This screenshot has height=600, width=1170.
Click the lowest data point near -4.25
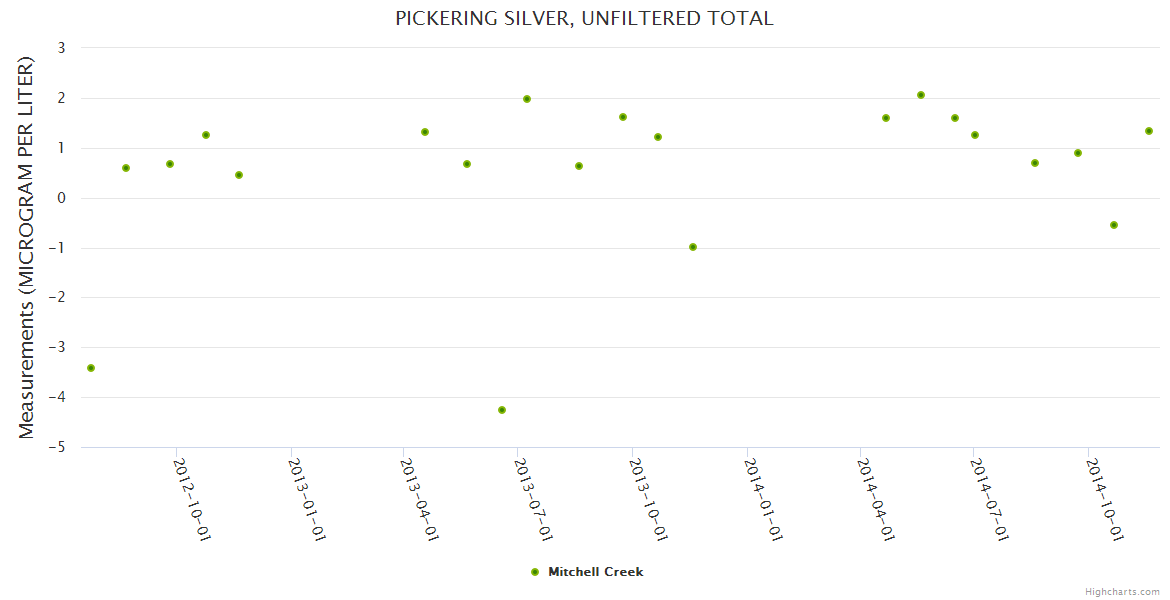502,410
